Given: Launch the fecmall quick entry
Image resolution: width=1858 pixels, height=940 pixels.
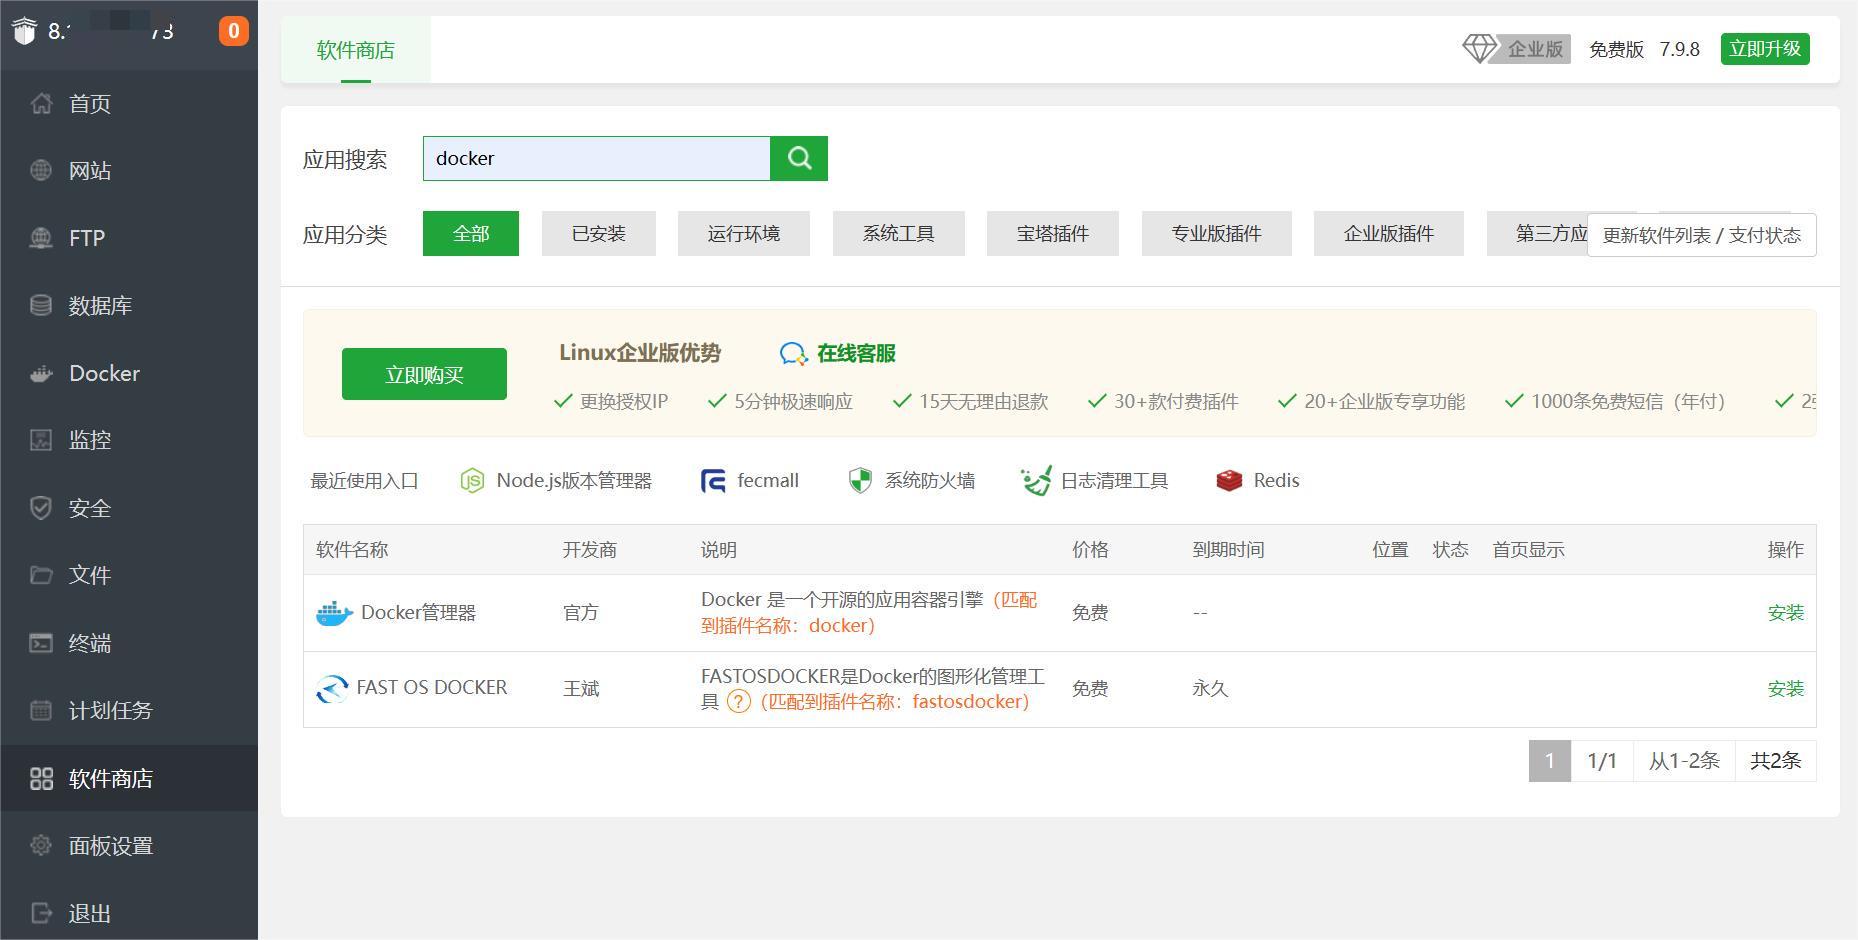Looking at the screenshot, I should (x=749, y=480).
